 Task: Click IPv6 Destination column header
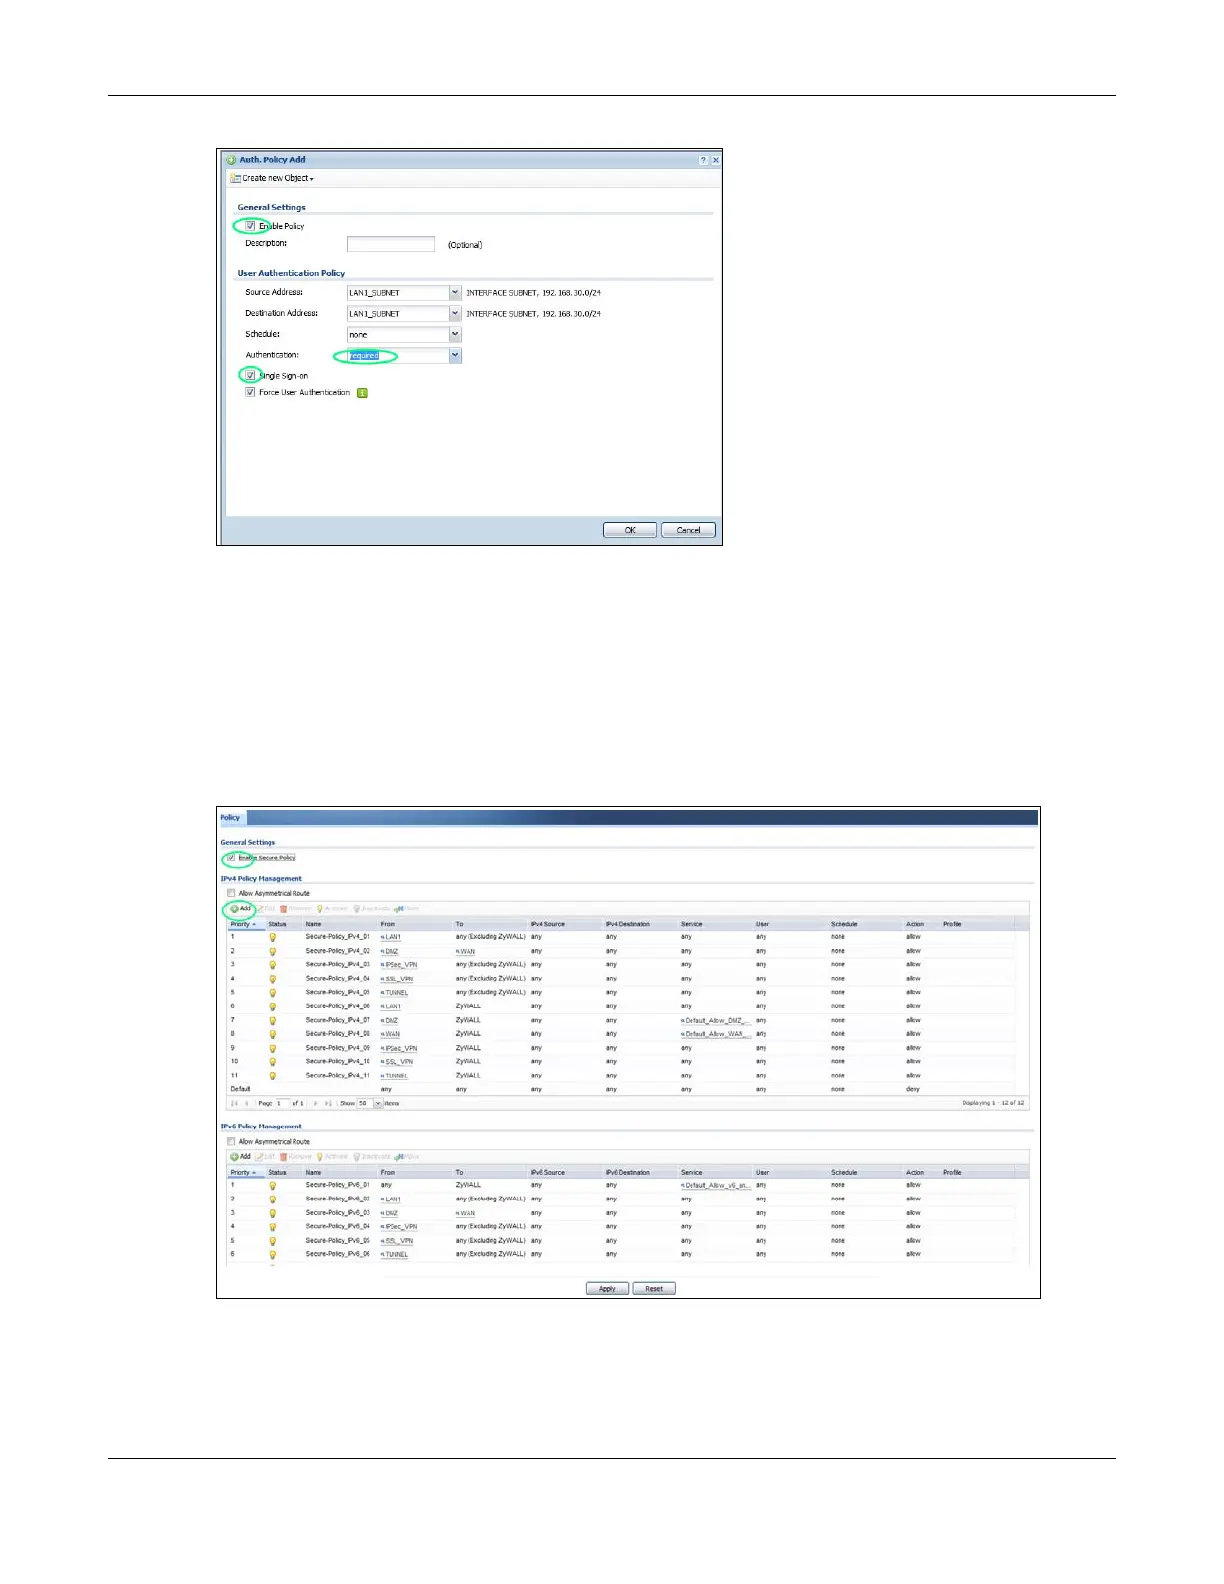[640, 1172]
